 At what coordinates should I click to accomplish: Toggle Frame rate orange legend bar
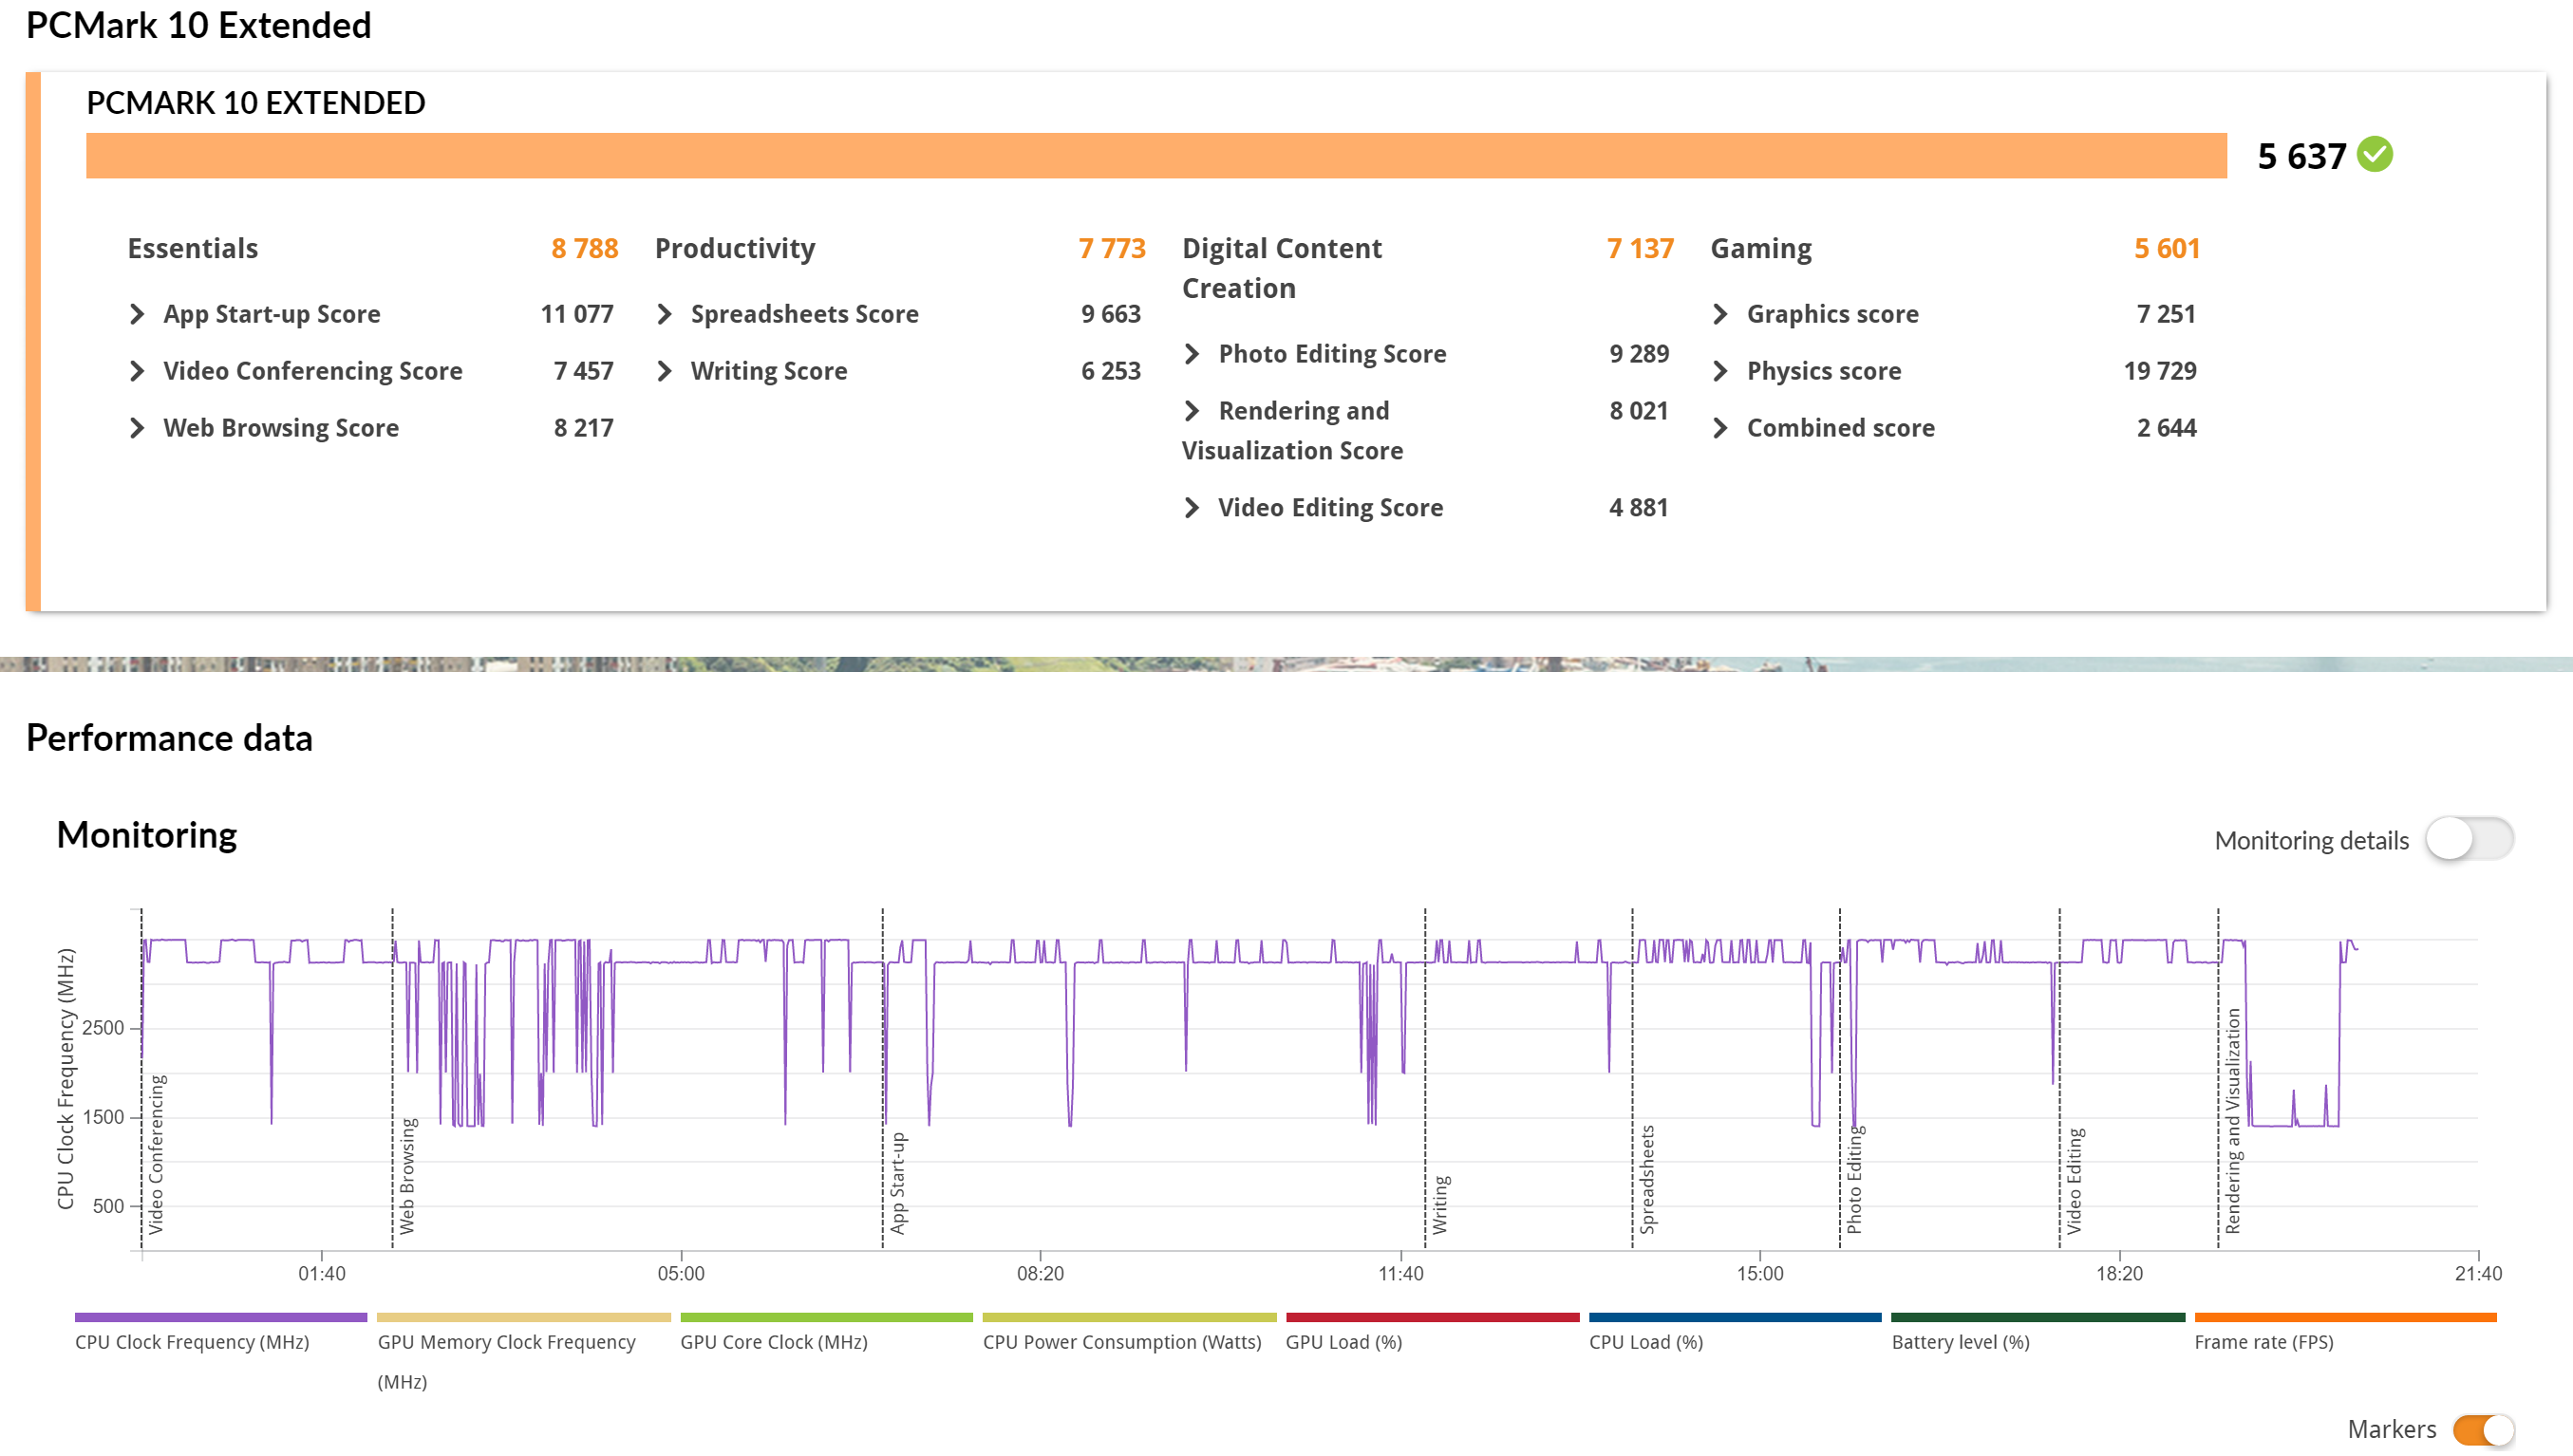2346,1318
